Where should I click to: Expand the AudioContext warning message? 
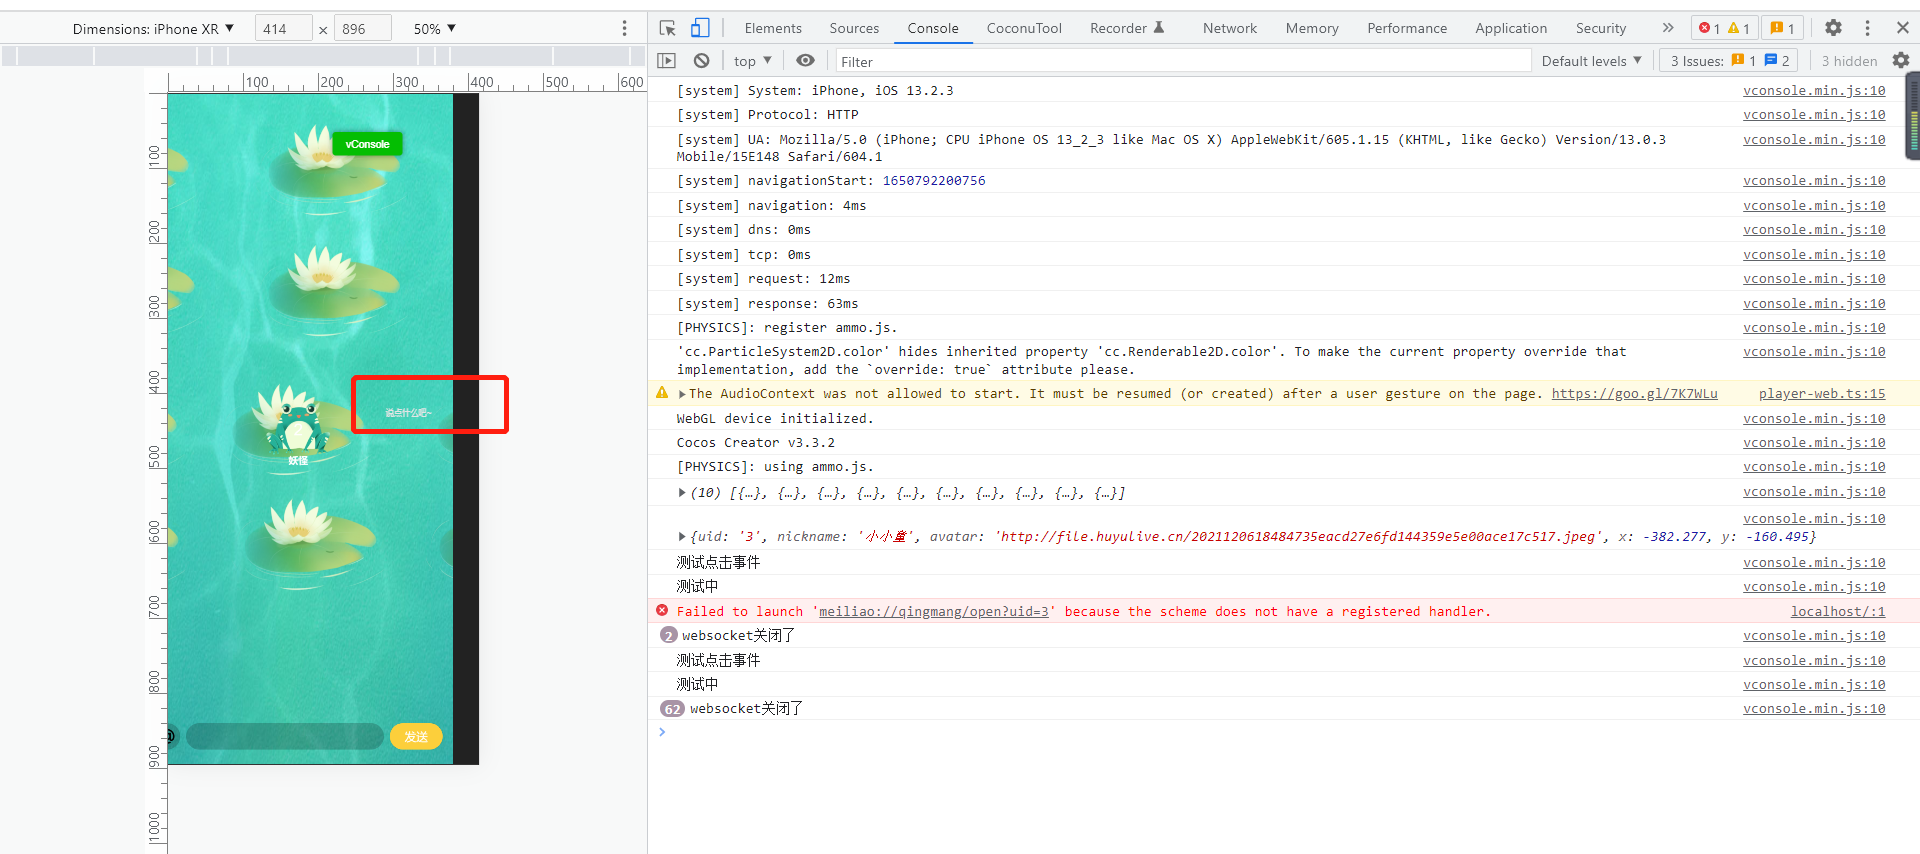682,394
